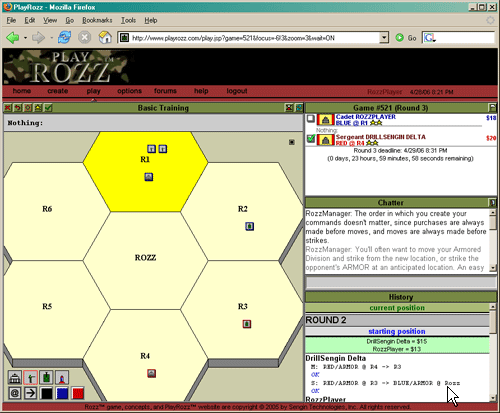Open the View menu

coord(50,20)
